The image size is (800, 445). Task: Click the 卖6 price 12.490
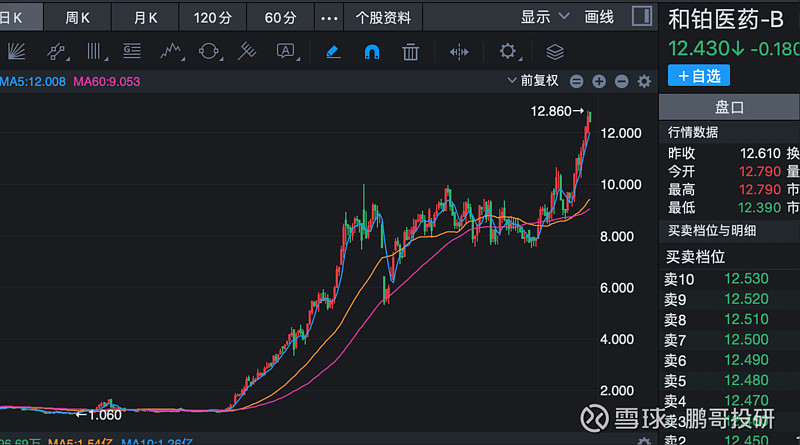tap(746, 360)
